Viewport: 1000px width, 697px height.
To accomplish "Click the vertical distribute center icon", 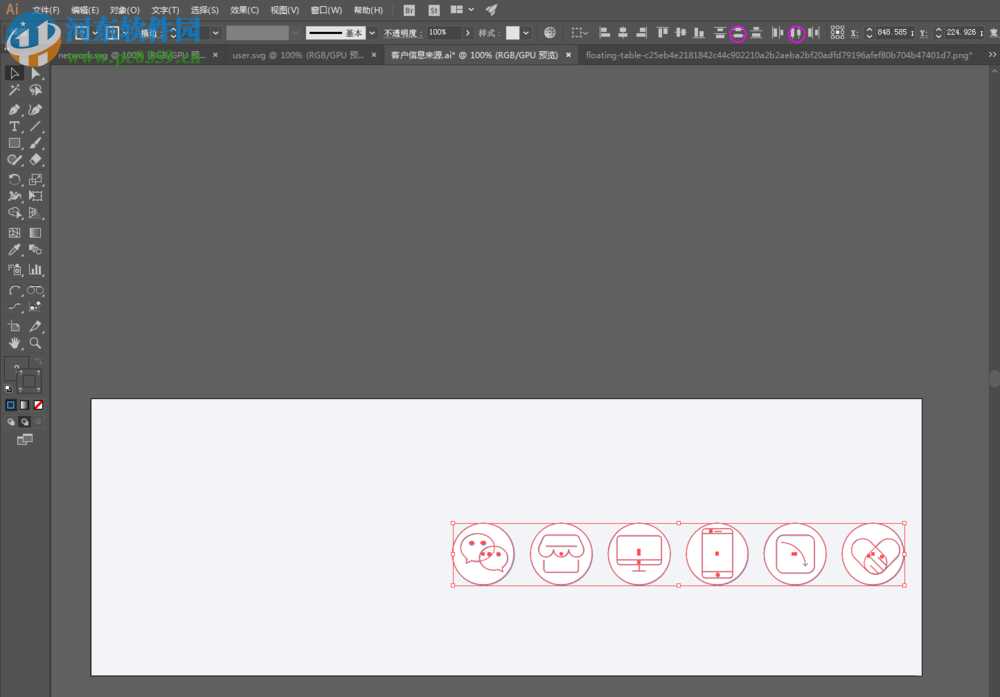I will tap(738, 33).
